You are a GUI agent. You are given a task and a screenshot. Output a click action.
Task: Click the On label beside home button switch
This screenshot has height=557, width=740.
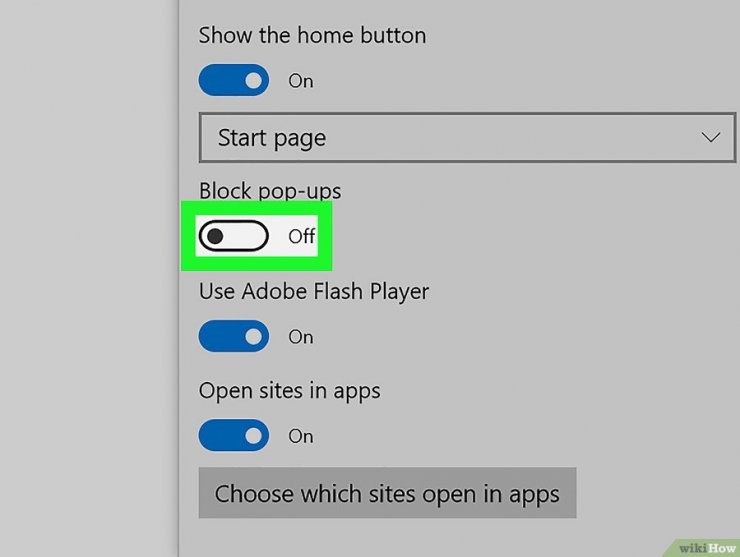coord(301,81)
